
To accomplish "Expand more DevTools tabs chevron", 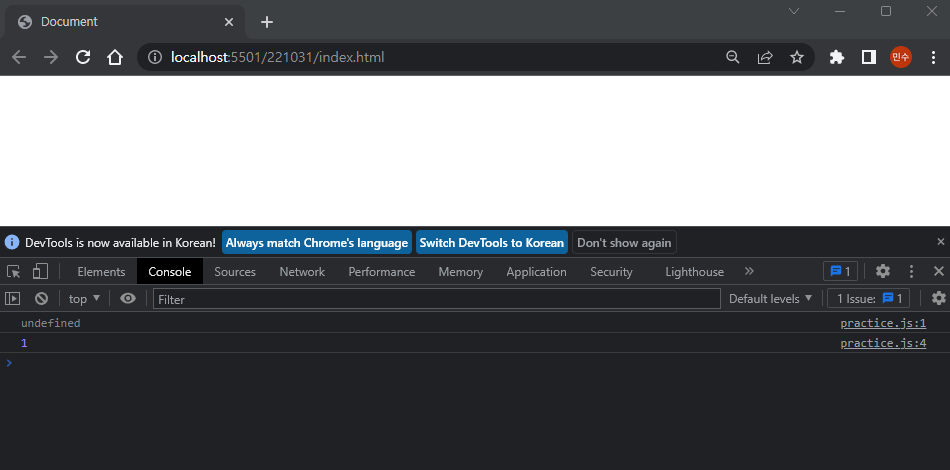I will click(749, 271).
